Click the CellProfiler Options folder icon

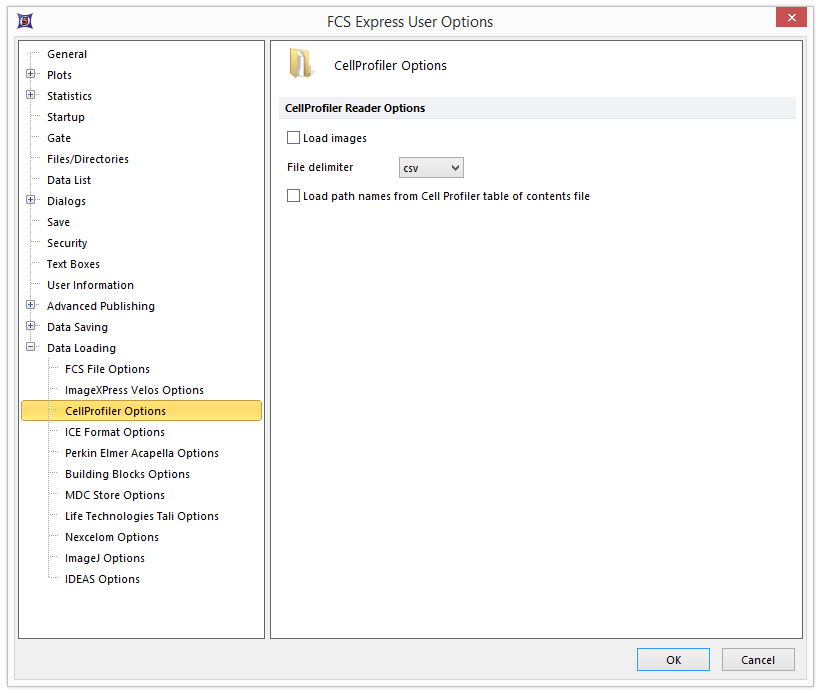pos(301,64)
